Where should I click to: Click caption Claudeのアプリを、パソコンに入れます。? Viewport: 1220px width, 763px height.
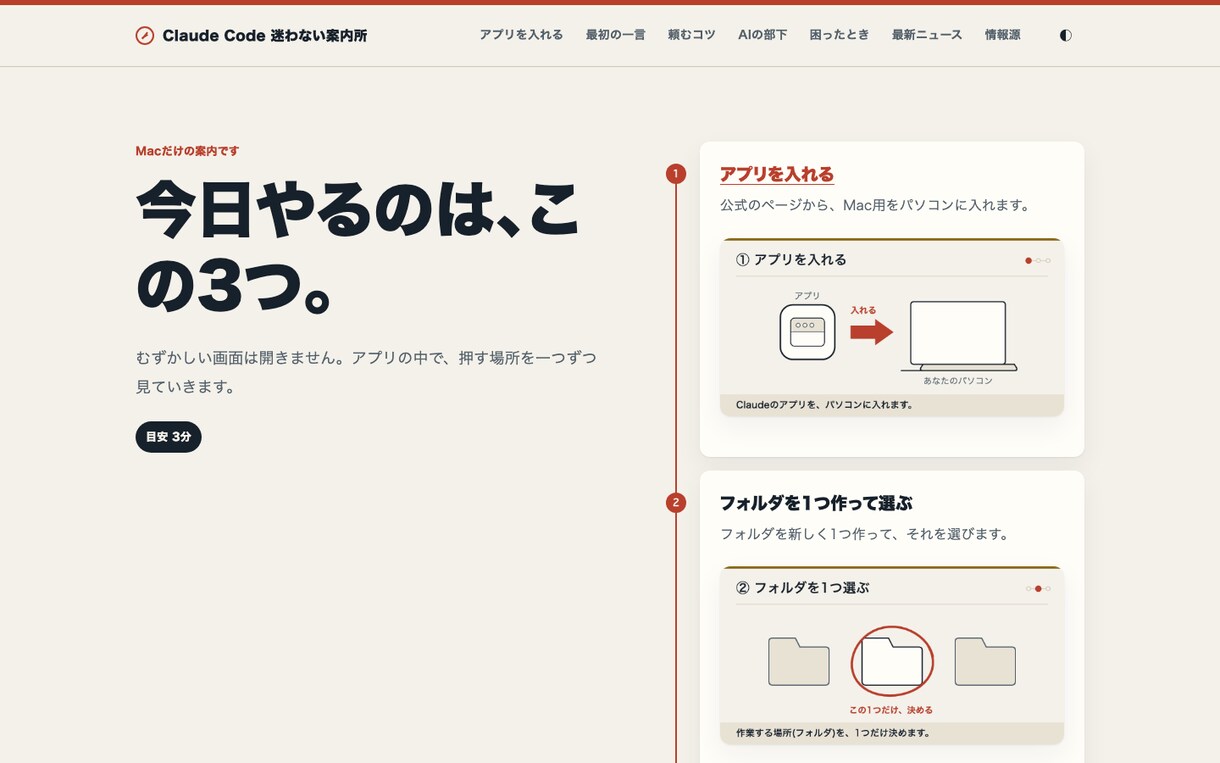825,405
